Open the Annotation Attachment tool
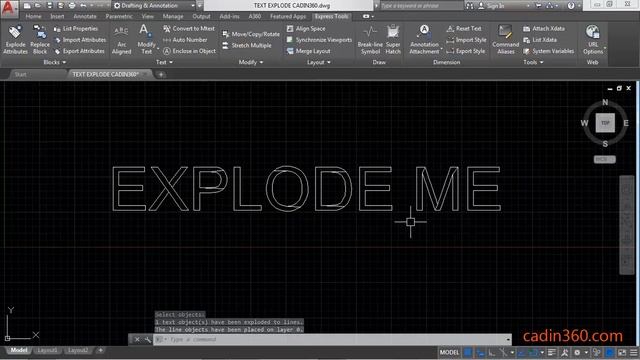This screenshot has height=360, width=640. click(424, 40)
